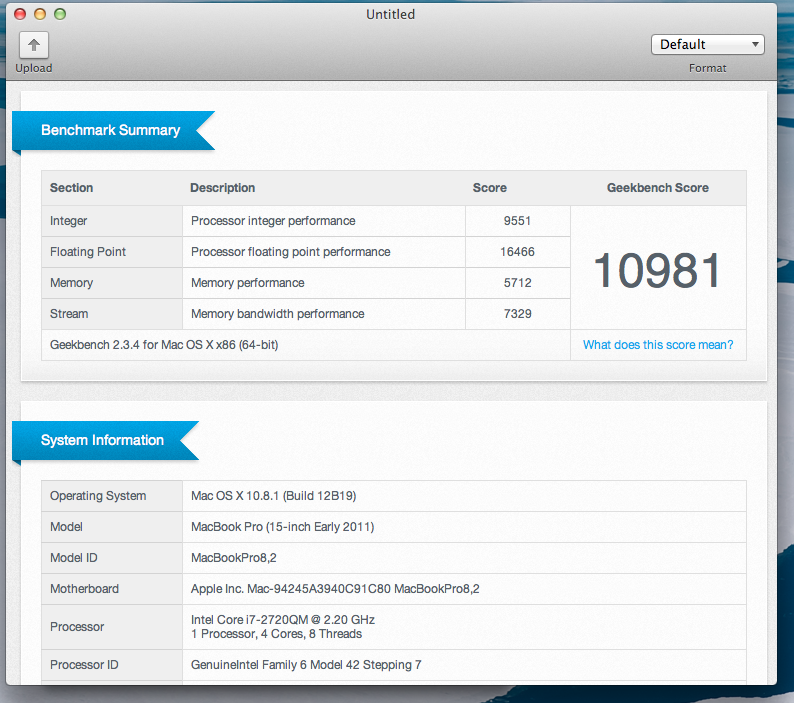Click the 'Processor' row label
Image resolution: width=794 pixels, height=703 pixels.
(x=77, y=627)
